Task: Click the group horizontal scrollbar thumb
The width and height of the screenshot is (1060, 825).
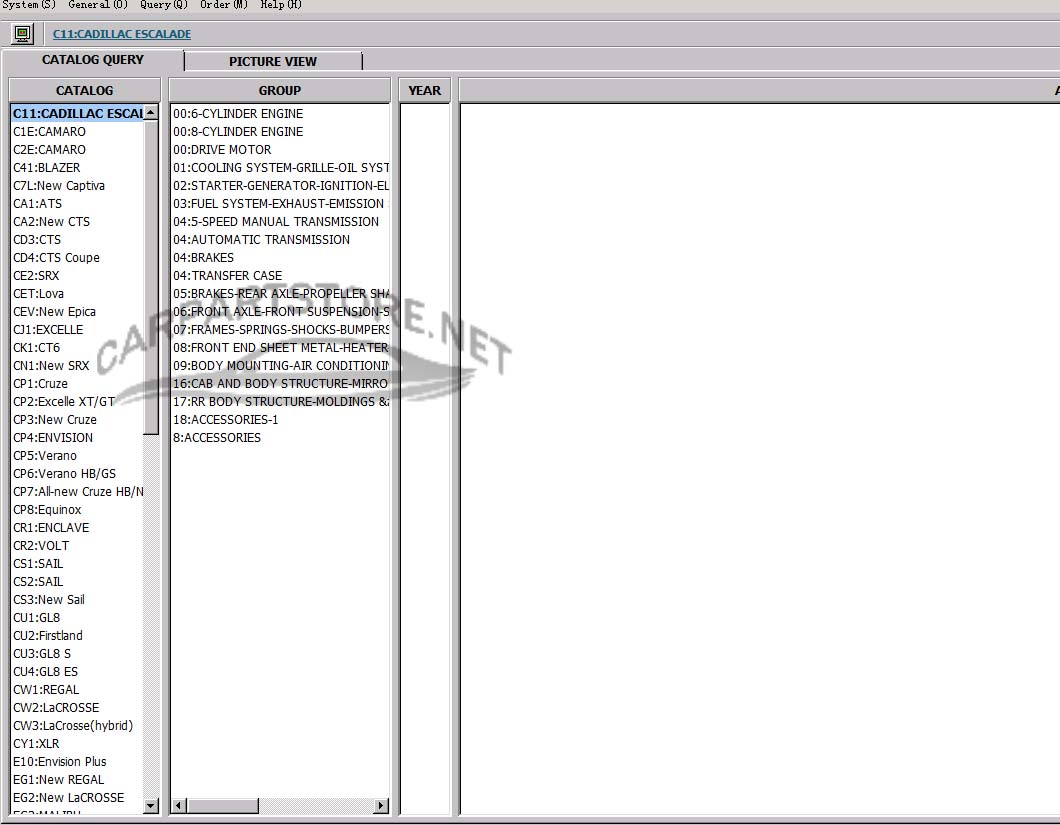Action: coord(223,806)
